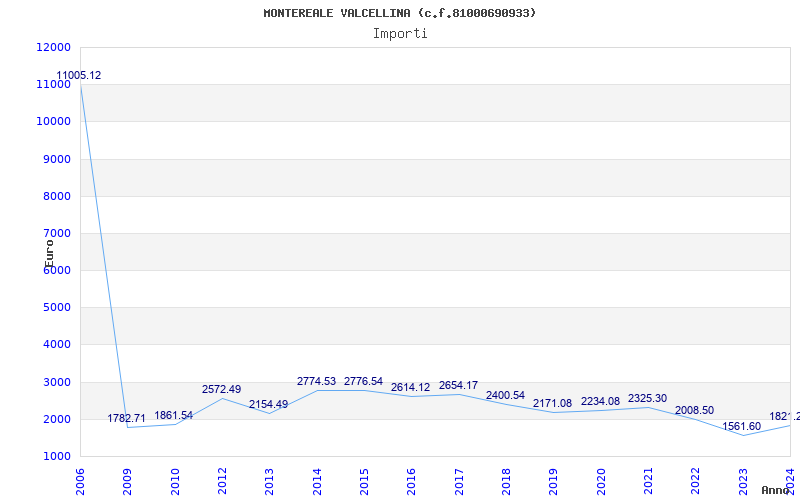Image resolution: width=800 pixels, height=500 pixels.
Task: Click the chart title MONTEREALE VALCELLINA
Action: (x=400, y=13)
